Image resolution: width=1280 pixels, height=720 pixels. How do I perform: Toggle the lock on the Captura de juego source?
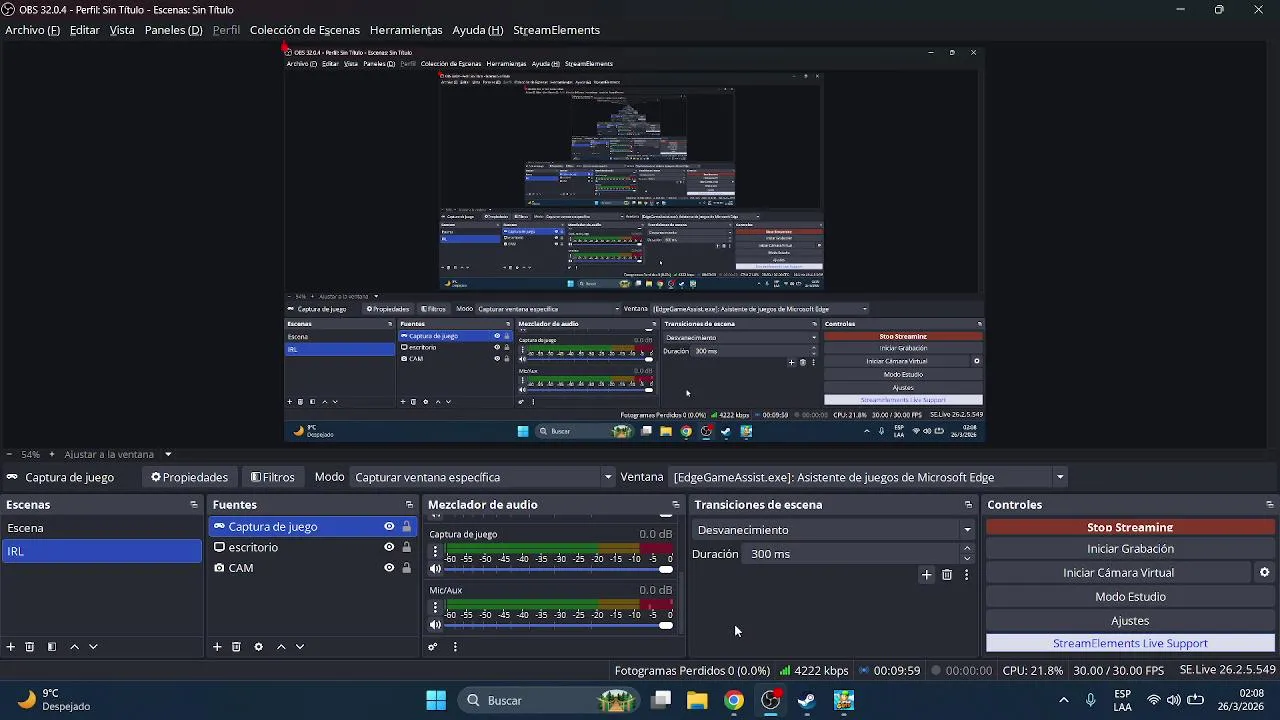[x=406, y=527]
